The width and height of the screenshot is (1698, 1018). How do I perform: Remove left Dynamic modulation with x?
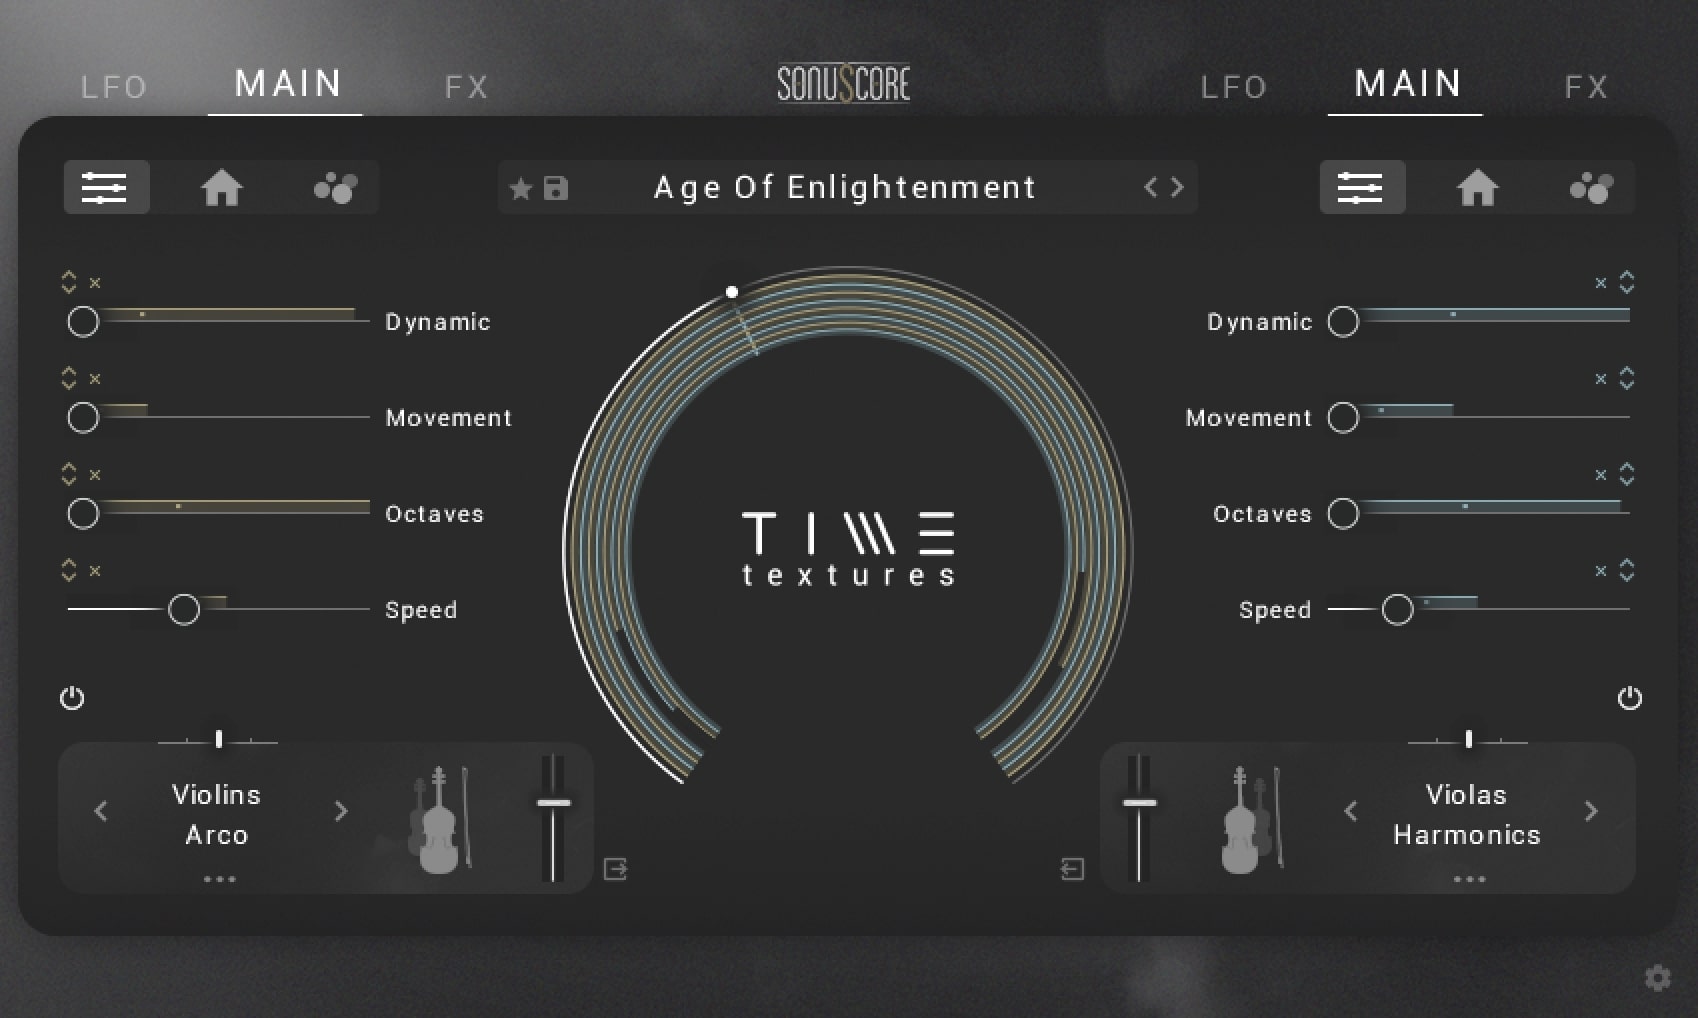tap(95, 283)
